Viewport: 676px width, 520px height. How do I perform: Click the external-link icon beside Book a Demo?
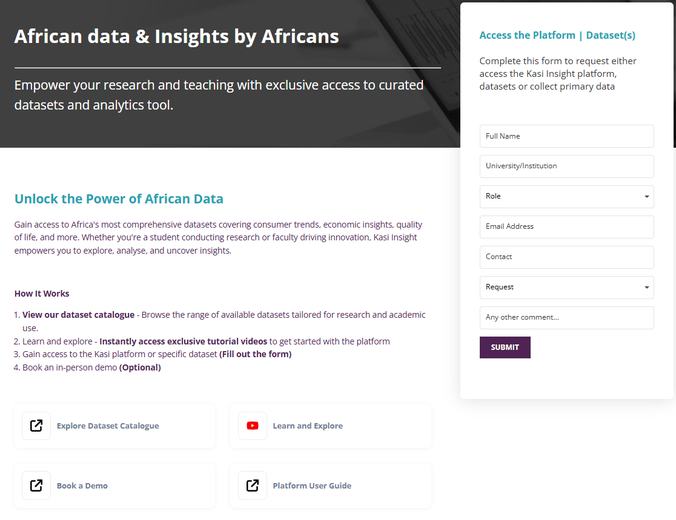point(36,486)
